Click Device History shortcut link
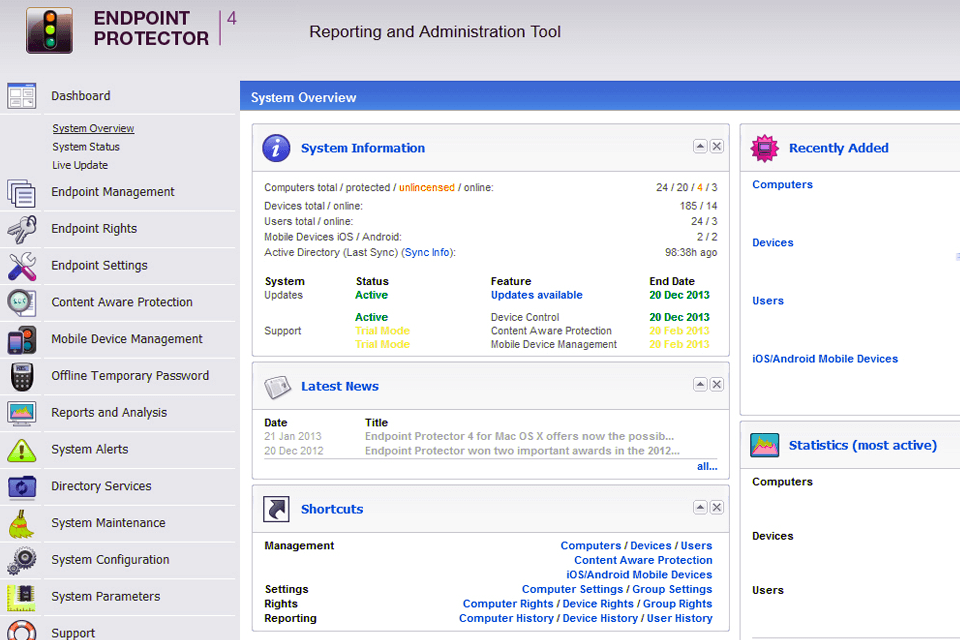The width and height of the screenshot is (960, 640). 600,619
